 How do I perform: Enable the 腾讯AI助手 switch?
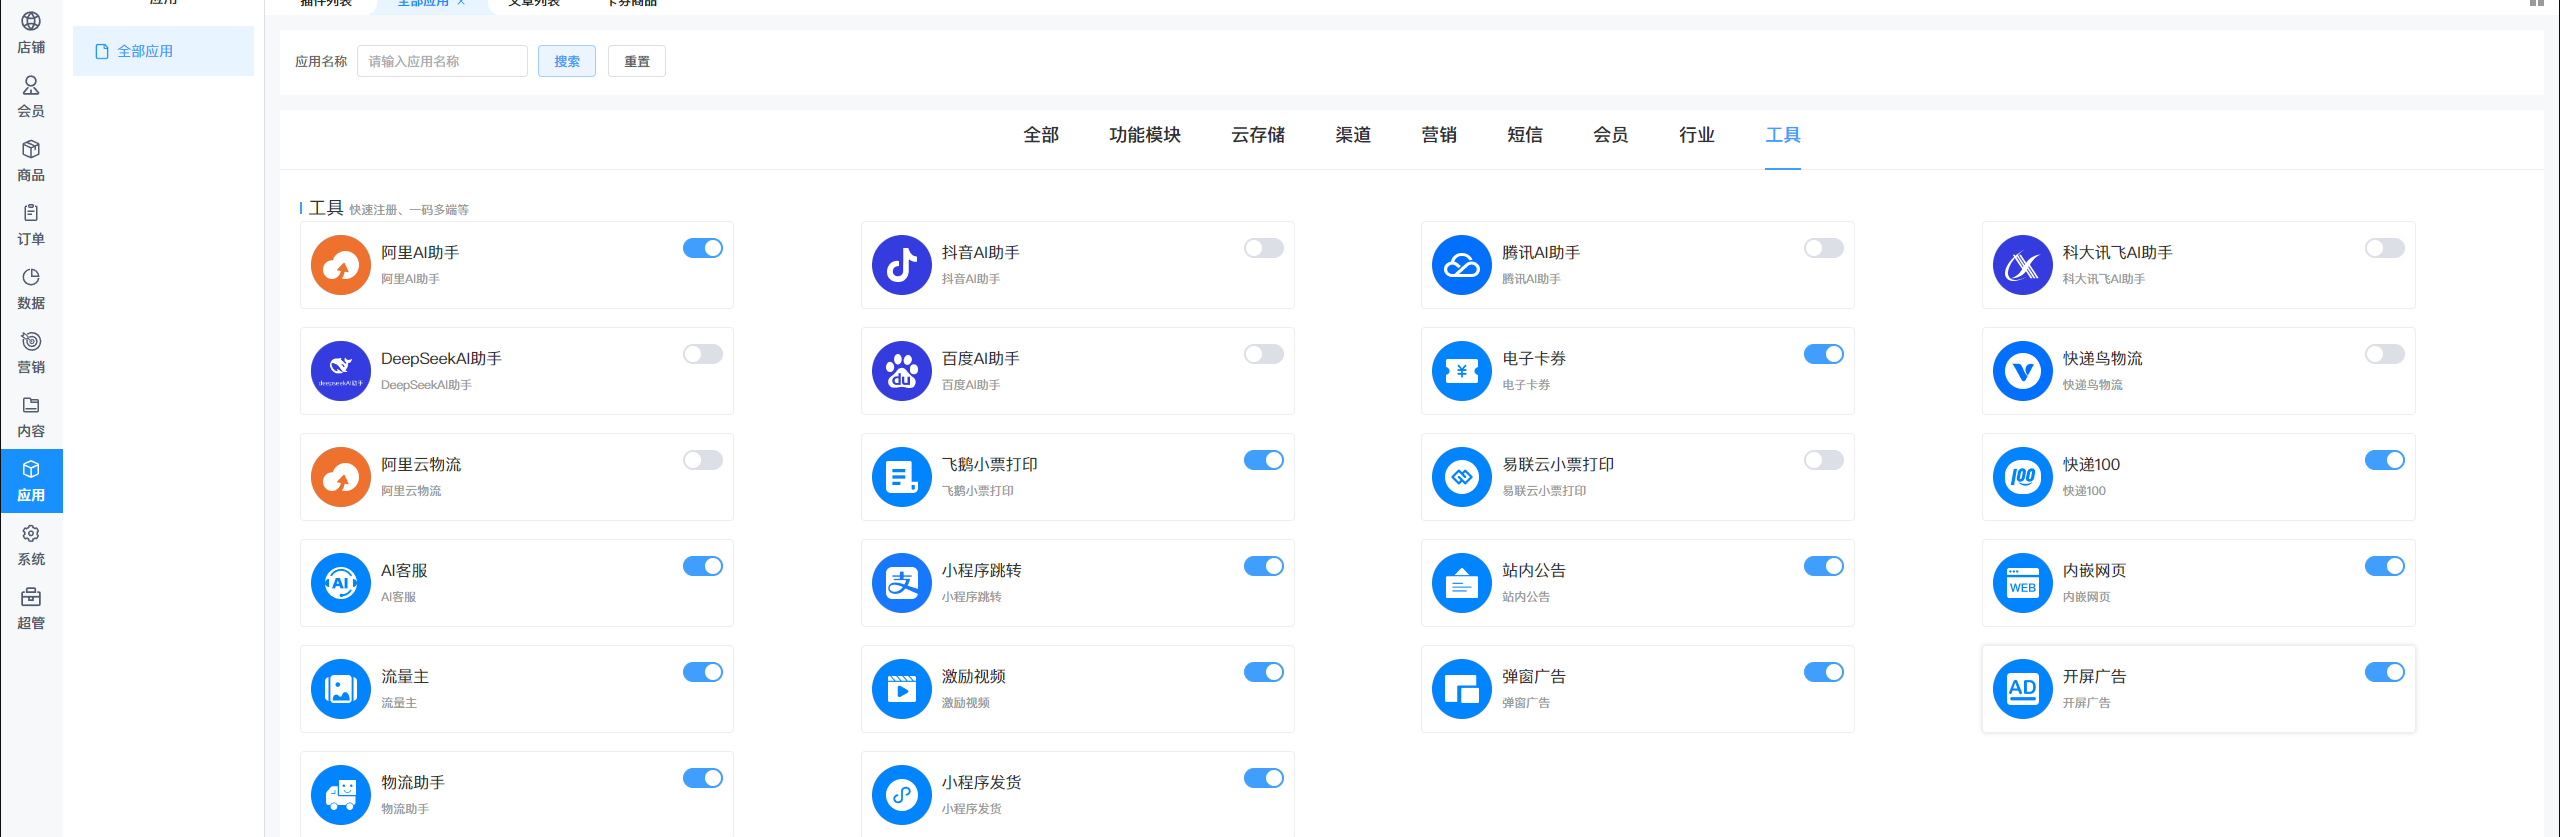[1824, 248]
